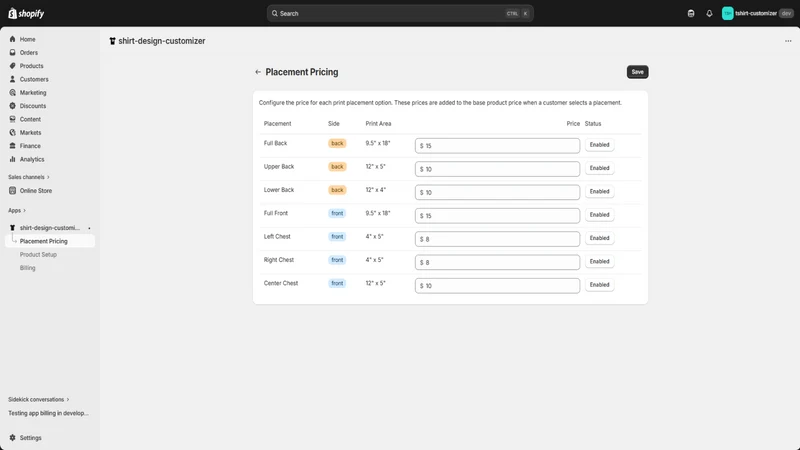Open Product Setup page
Viewport: 800px width, 450px height.
pyautogui.click(x=38, y=254)
